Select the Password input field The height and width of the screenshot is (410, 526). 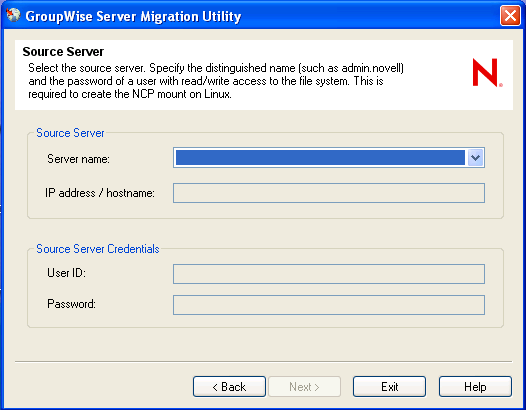(x=329, y=305)
